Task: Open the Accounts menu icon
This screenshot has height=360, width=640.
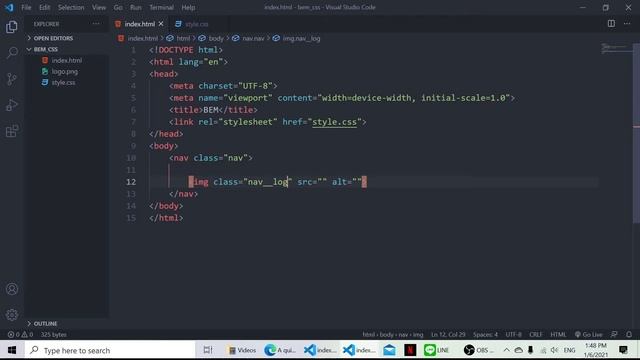Action: [x=12, y=289]
